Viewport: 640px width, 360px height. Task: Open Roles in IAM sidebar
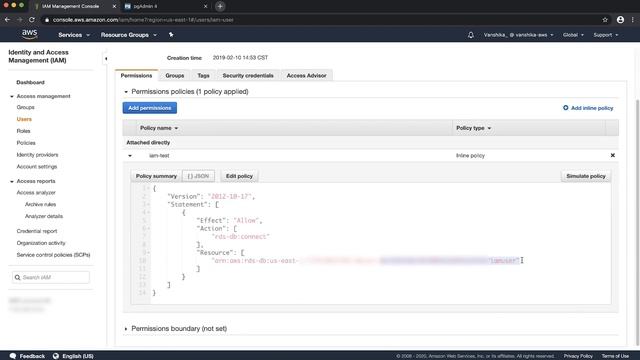click(x=23, y=131)
